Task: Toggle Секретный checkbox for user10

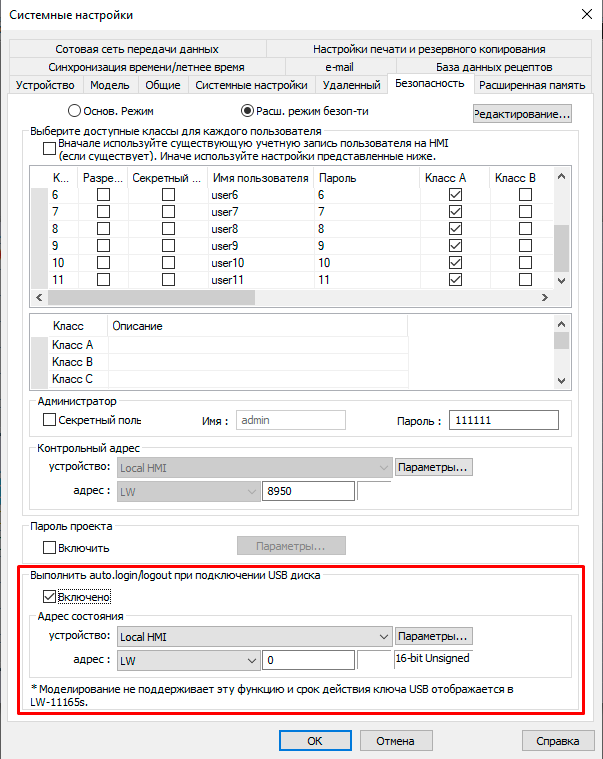Action: 168,262
